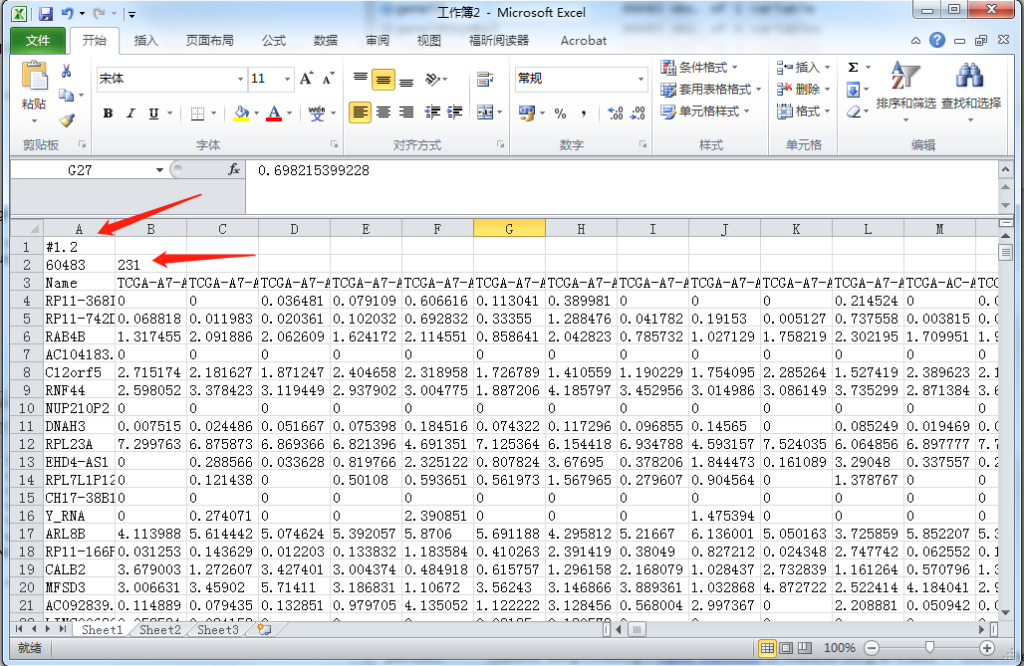This screenshot has height=666, width=1024.
Task: Switch to Acrobat ribbon tab
Action: pyautogui.click(x=583, y=40)
